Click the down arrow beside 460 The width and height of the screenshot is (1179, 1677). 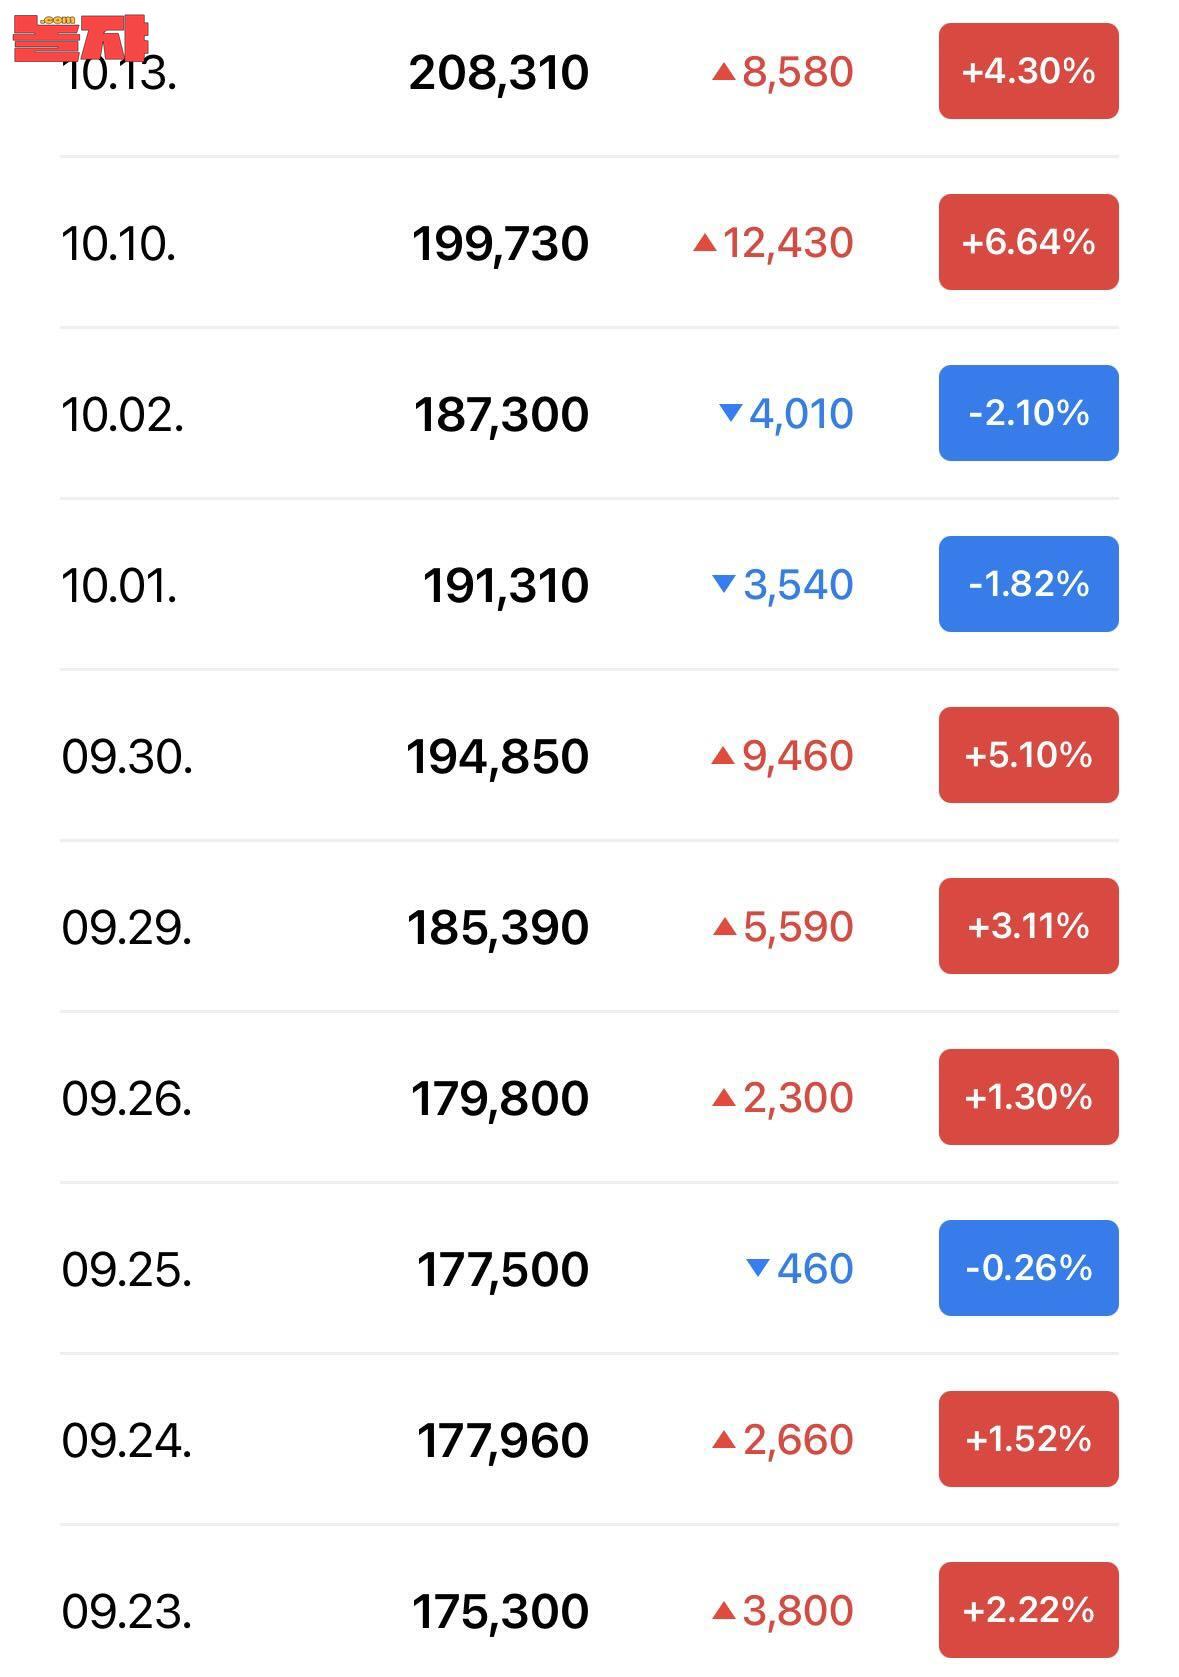pos(758,1268)
